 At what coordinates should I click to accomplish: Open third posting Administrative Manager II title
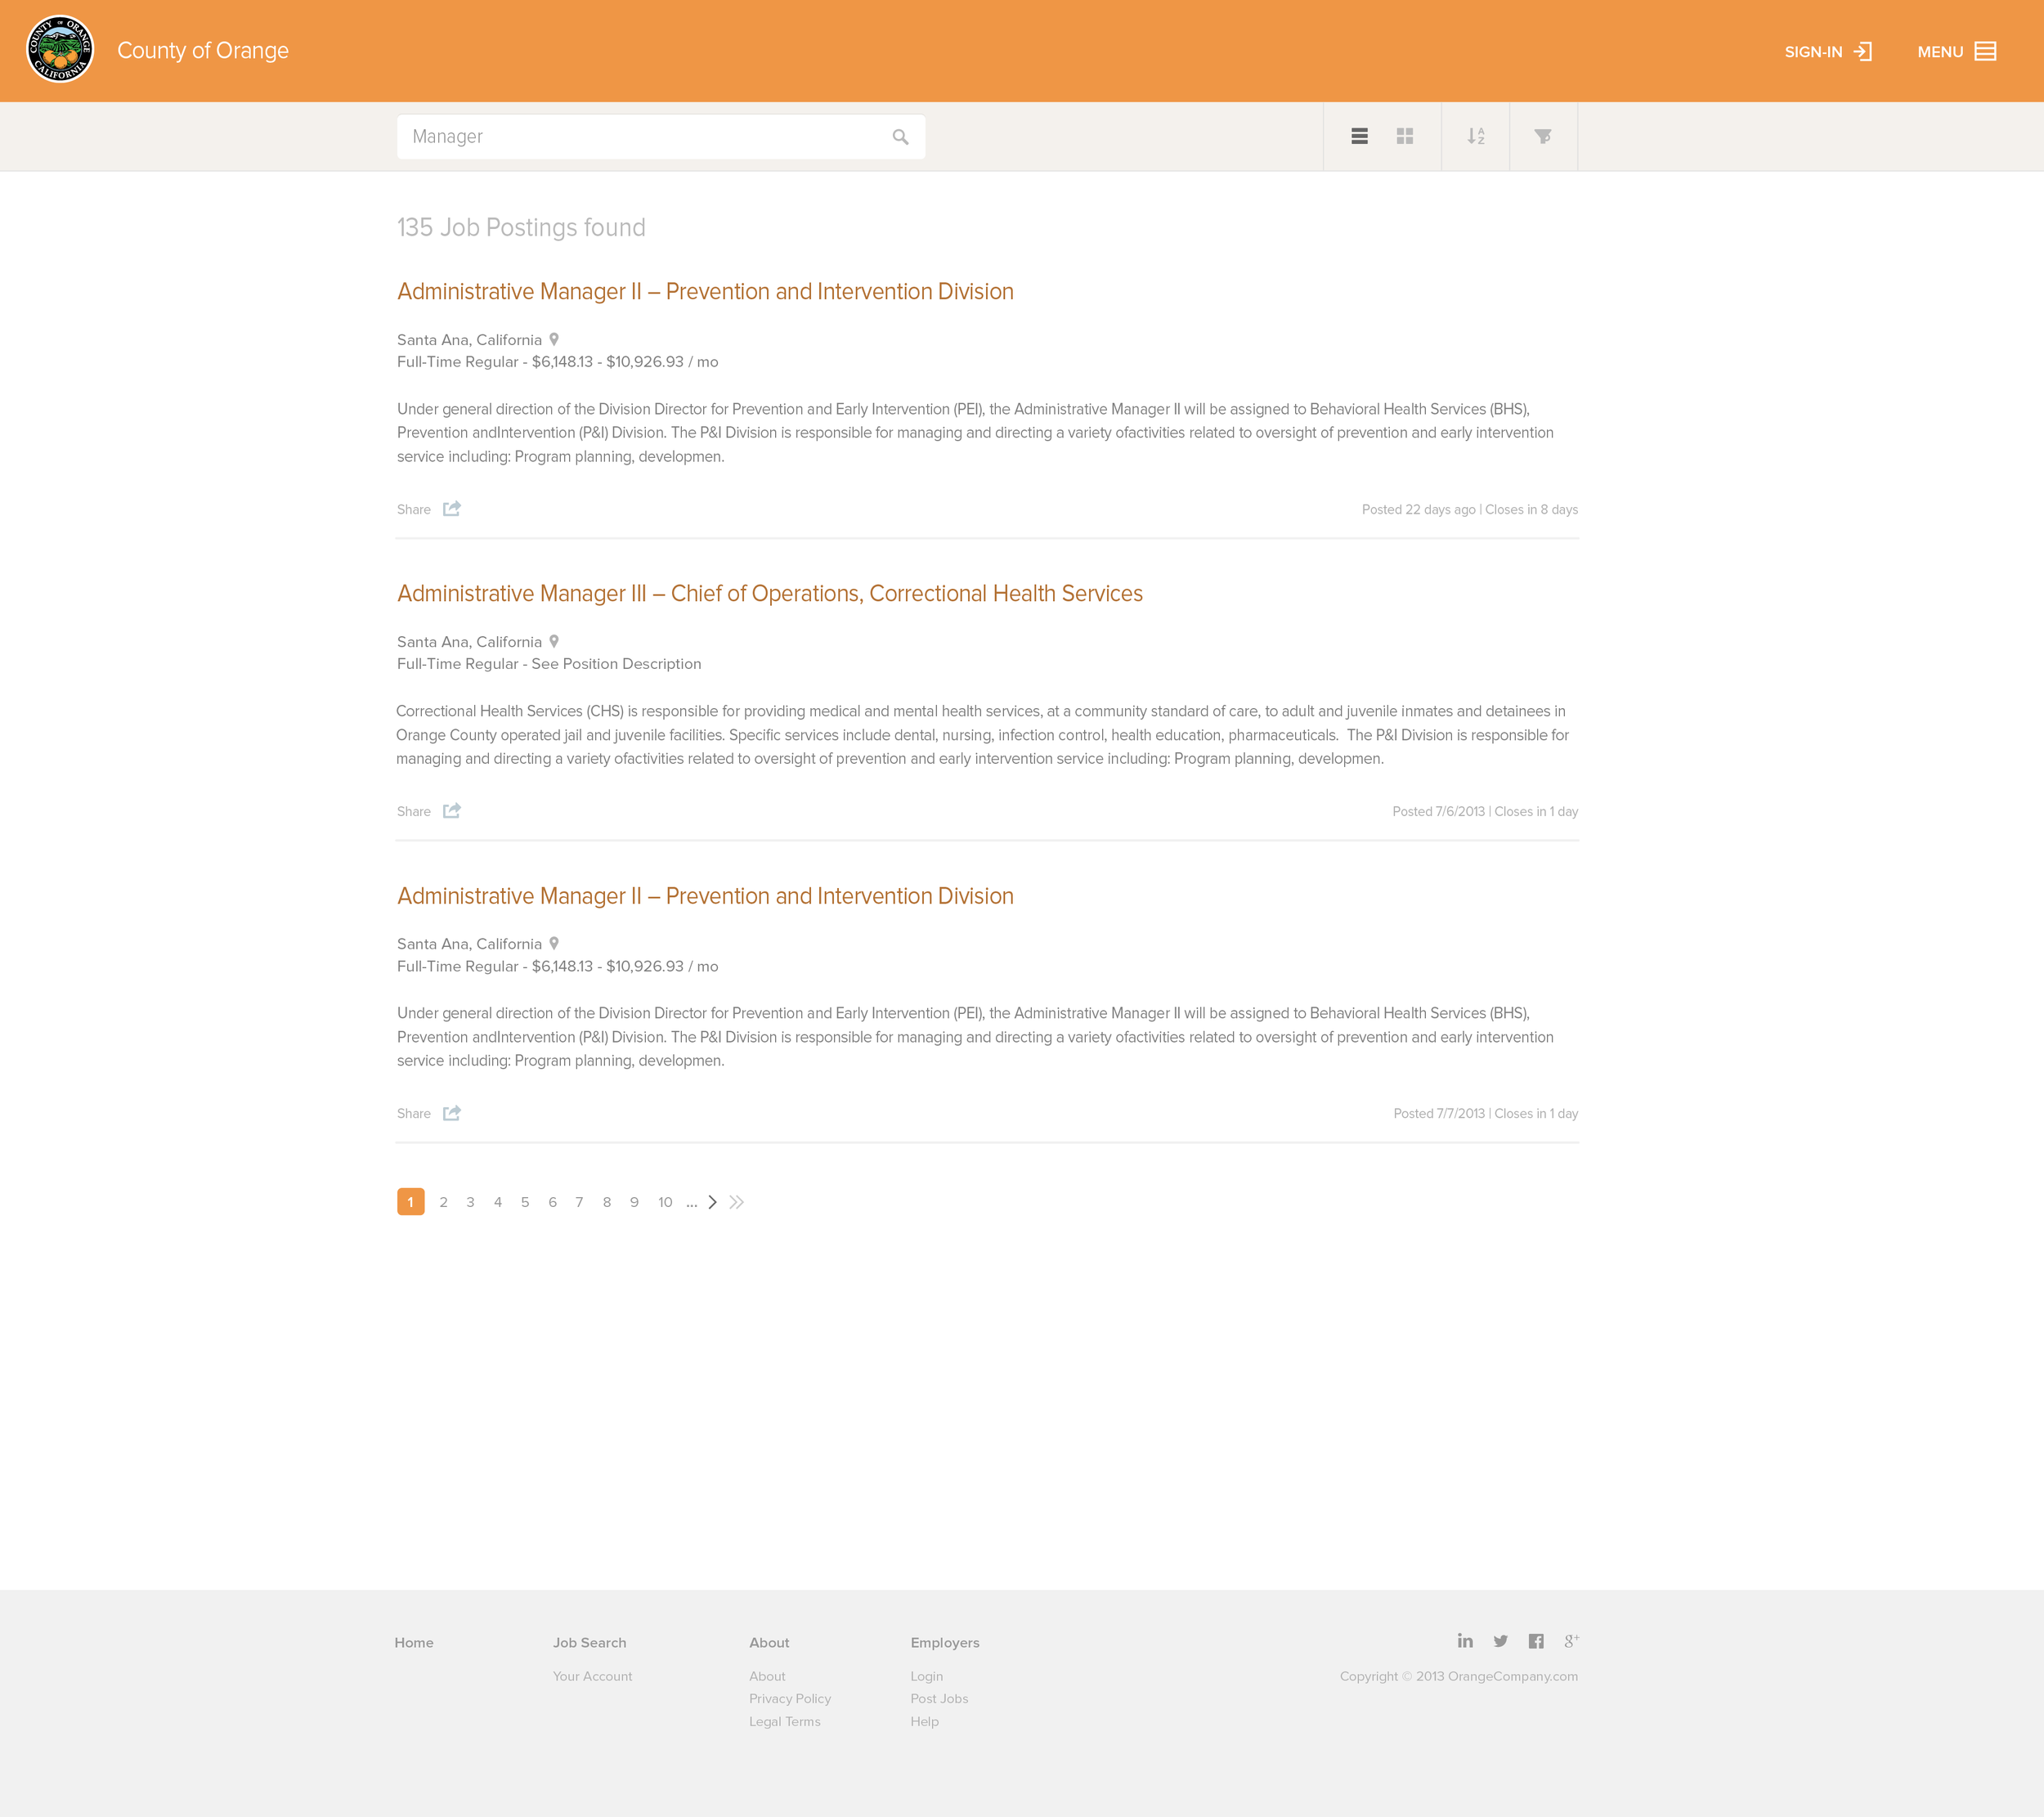coord(705,896)
